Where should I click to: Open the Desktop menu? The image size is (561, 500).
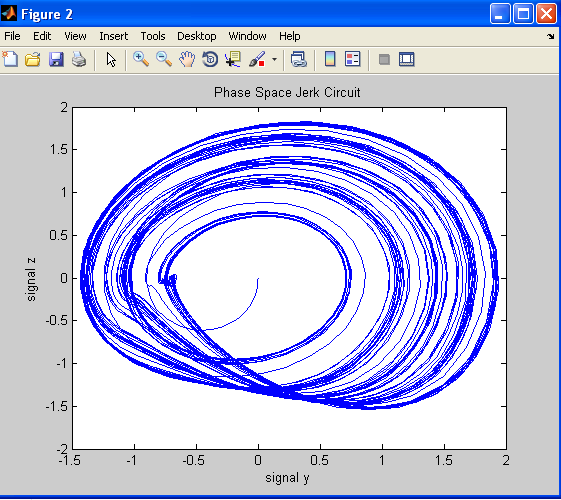click(196, 36)
